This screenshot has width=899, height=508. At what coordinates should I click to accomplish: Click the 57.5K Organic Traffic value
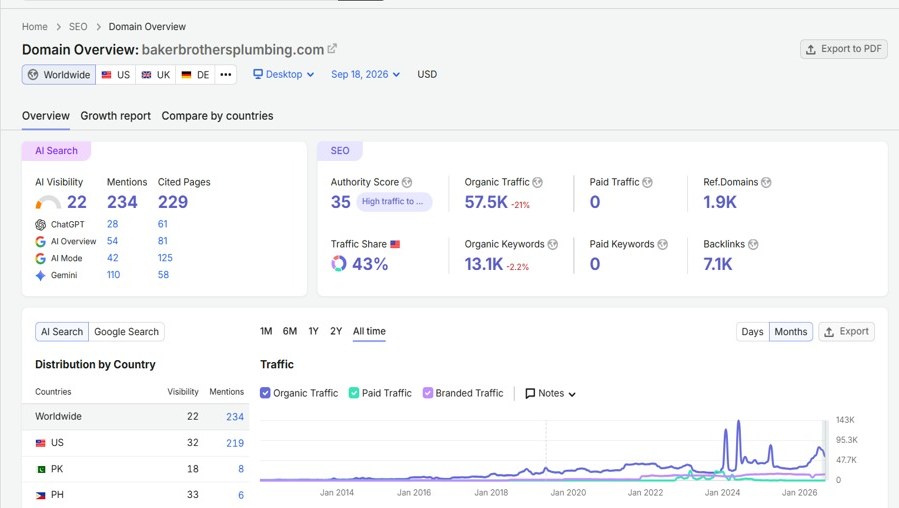(486, 202)
